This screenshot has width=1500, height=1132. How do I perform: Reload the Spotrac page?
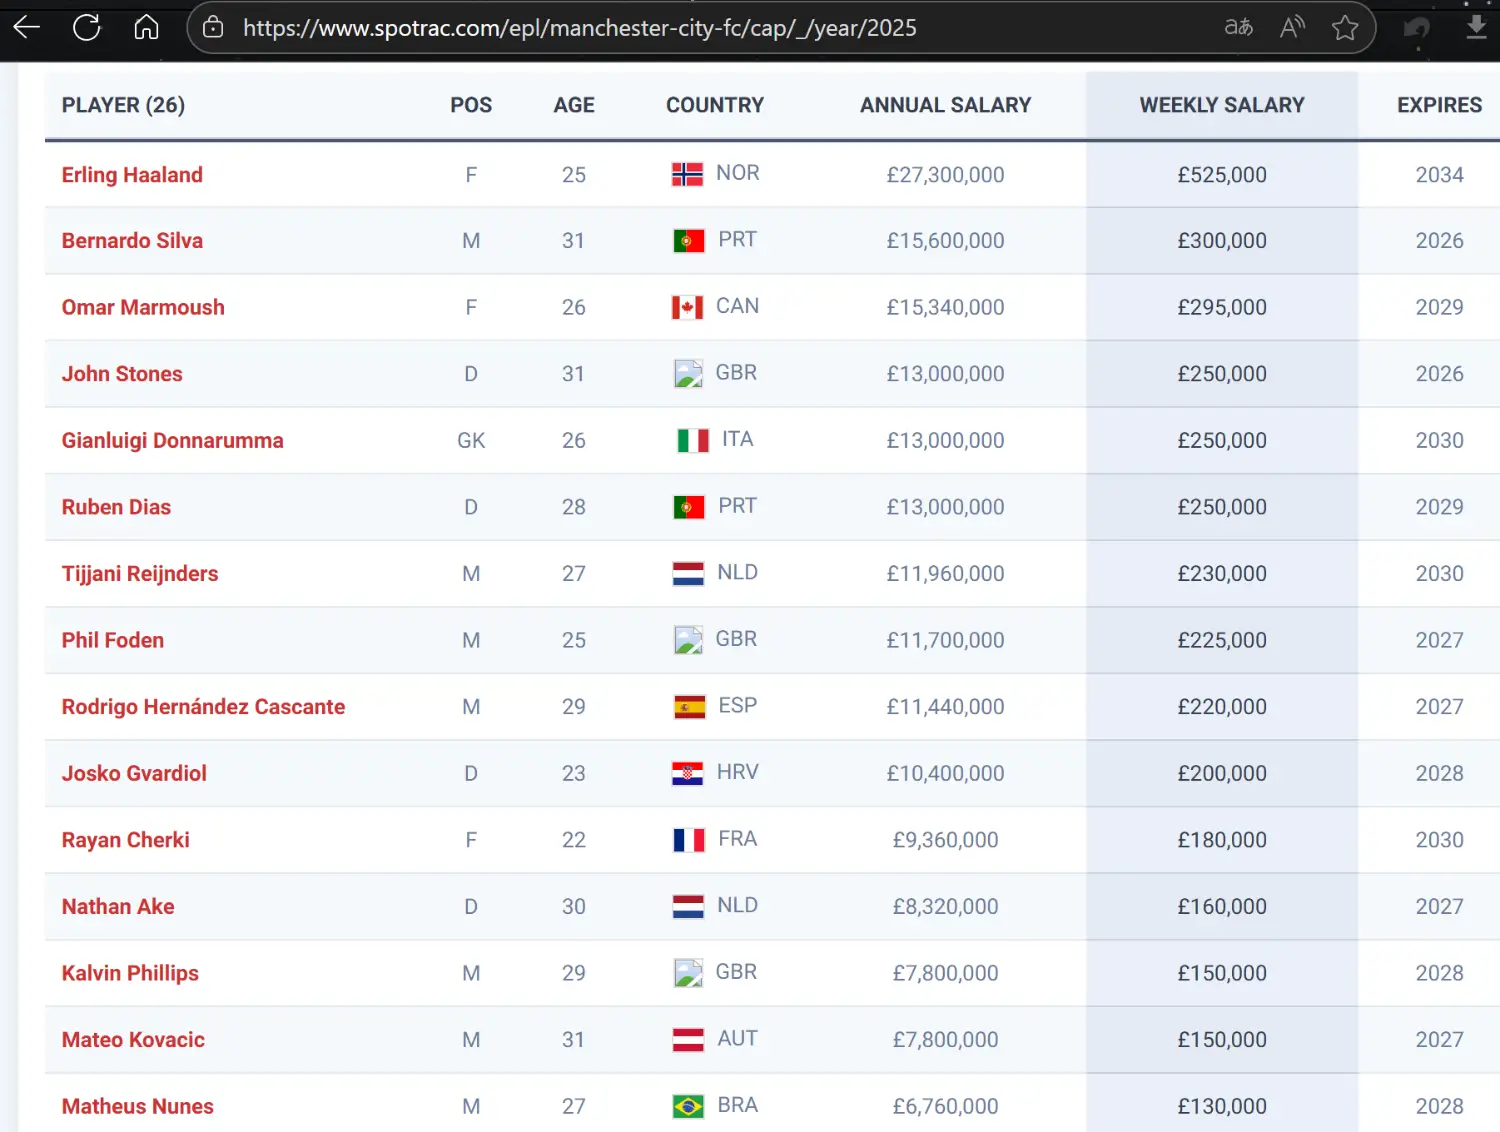pos(87,27)
